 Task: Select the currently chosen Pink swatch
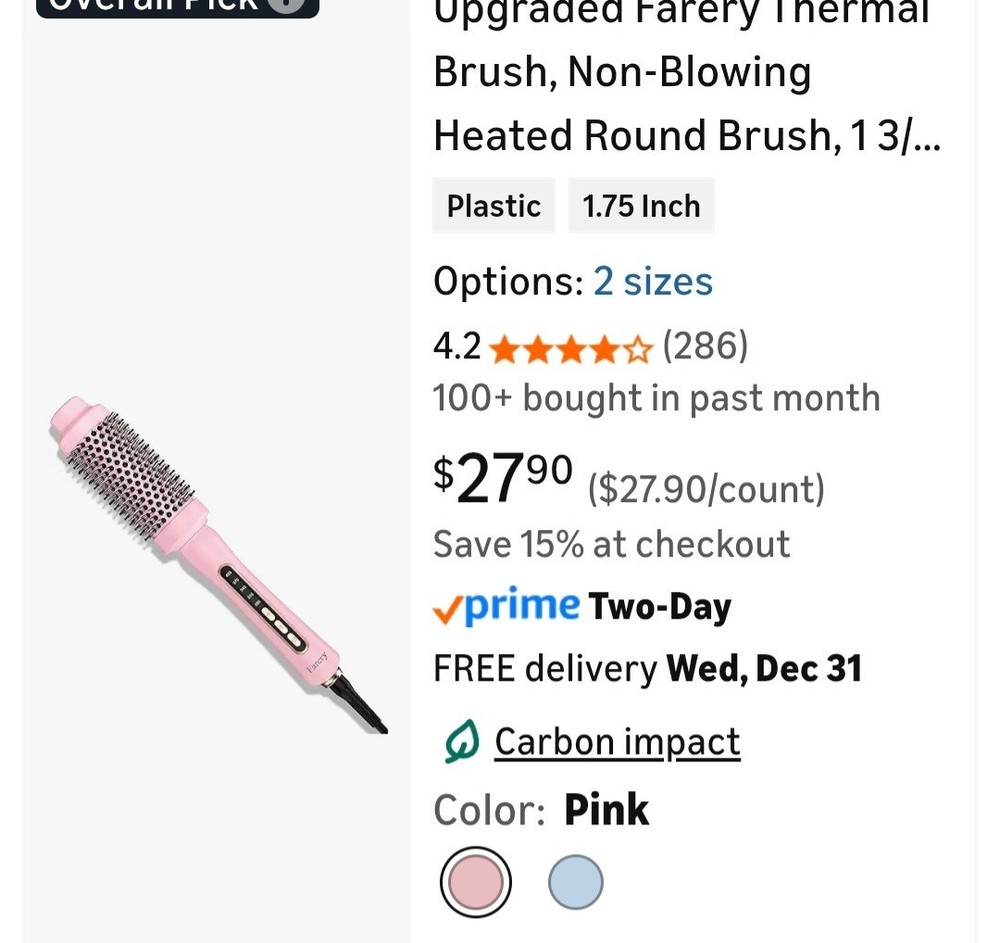click(x=476, y=881)
